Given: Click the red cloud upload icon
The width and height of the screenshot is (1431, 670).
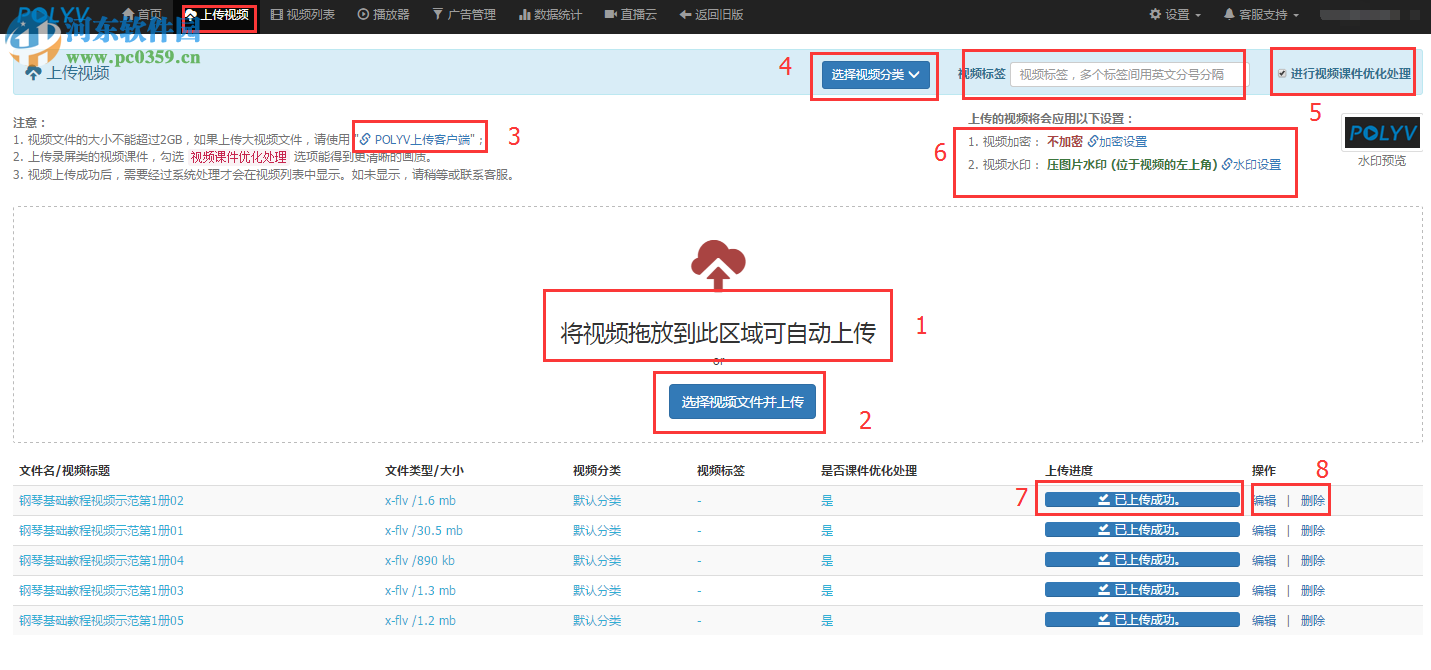Looking at the screenshot, I should (717, 262).
